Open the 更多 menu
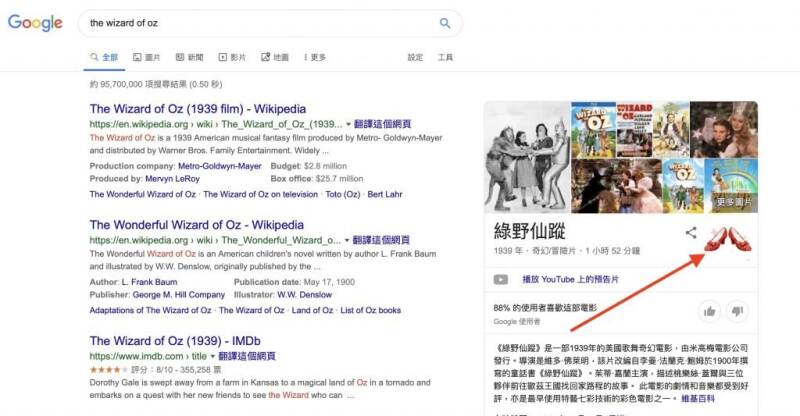Viewport: 800px width, 416px height. pos(315,57)
